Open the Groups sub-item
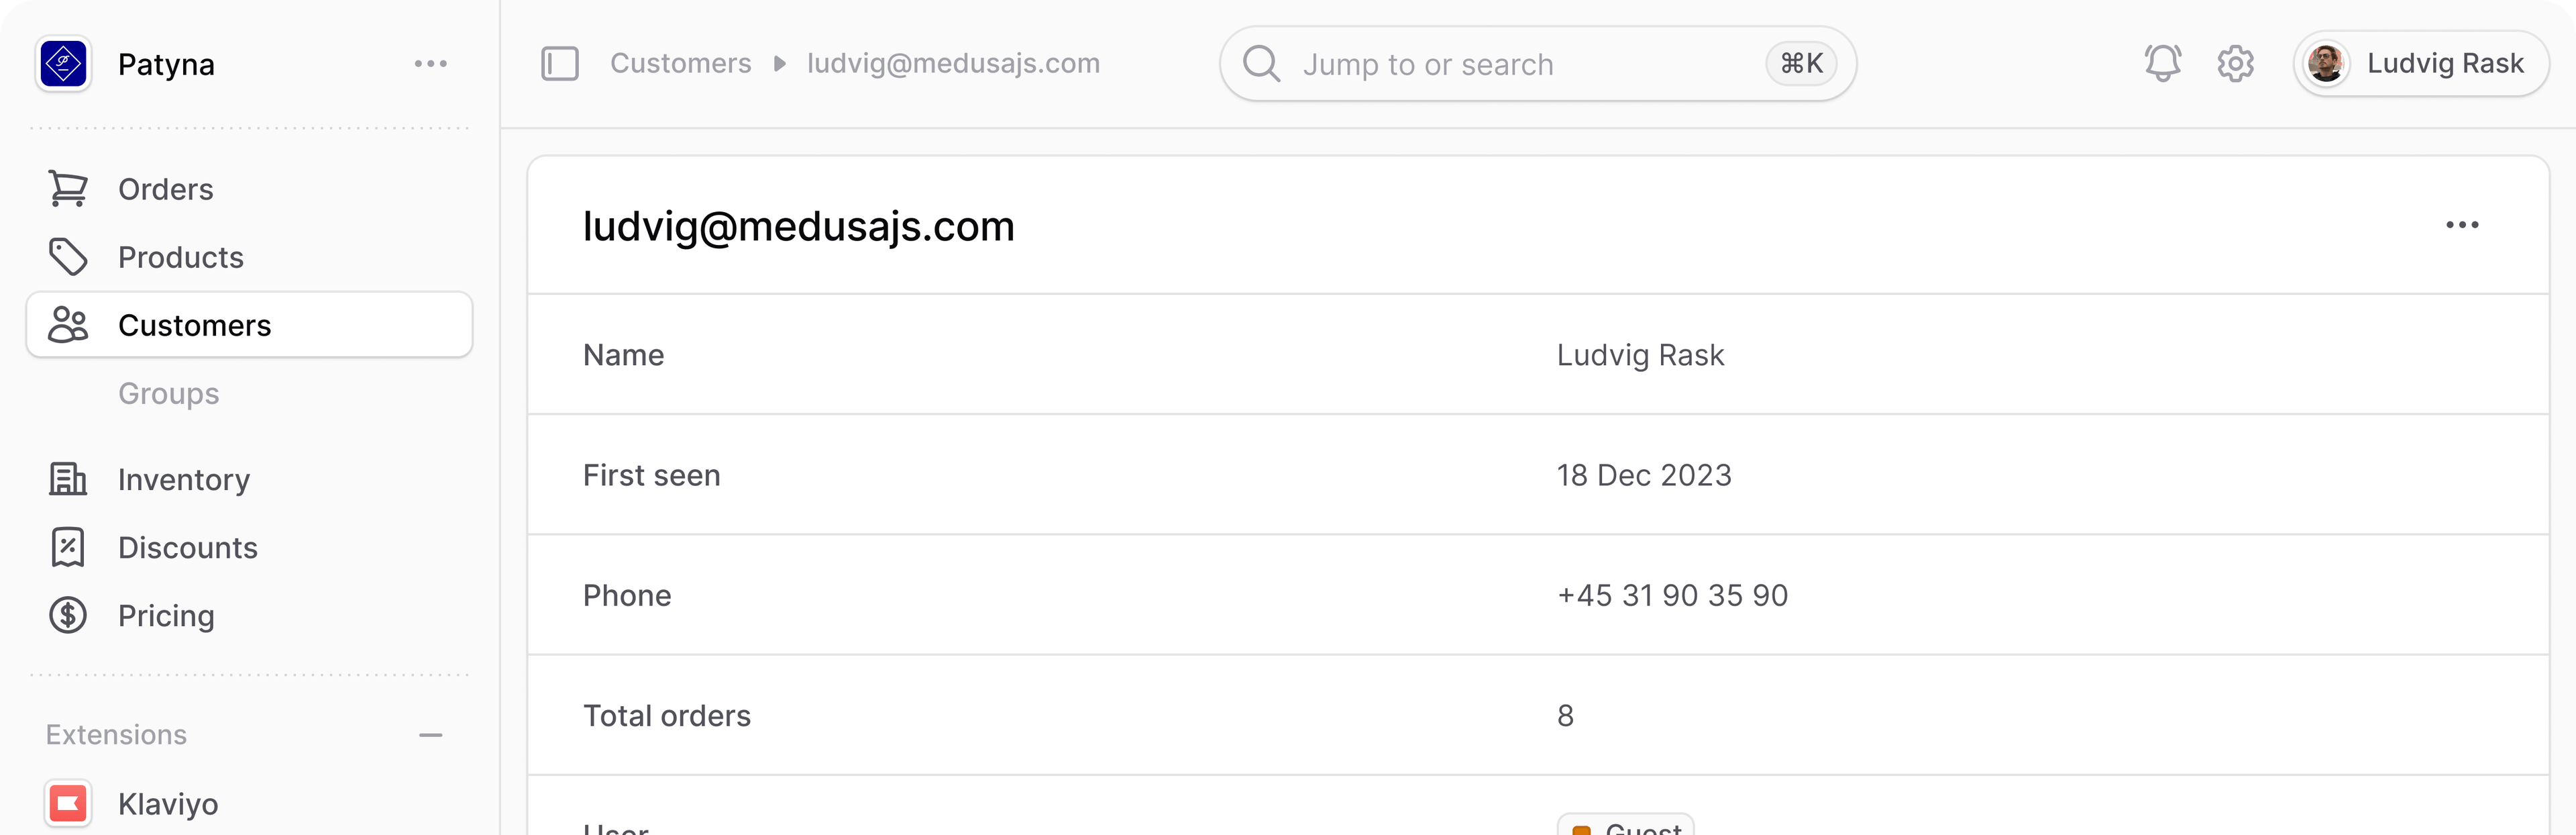Image resolution: width=2576 pixels, height=835 pixels. click(169, 393)
